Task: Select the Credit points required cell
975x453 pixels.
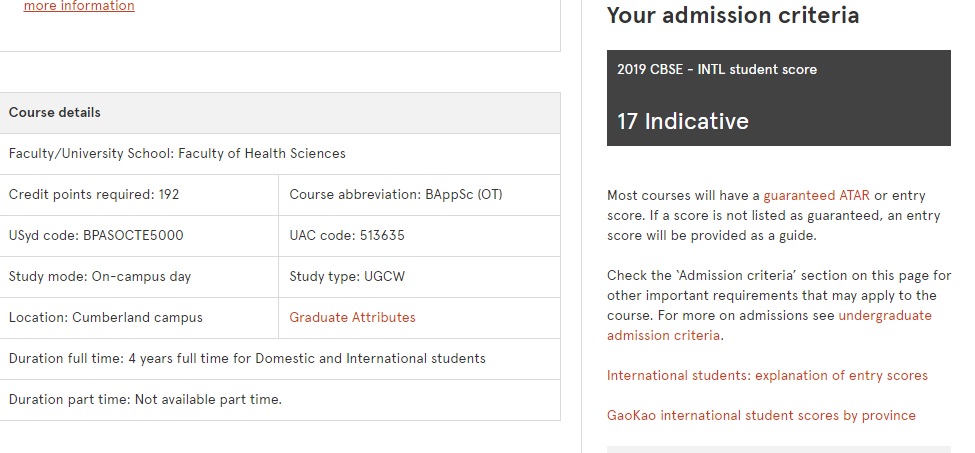Action: (94, 195)
